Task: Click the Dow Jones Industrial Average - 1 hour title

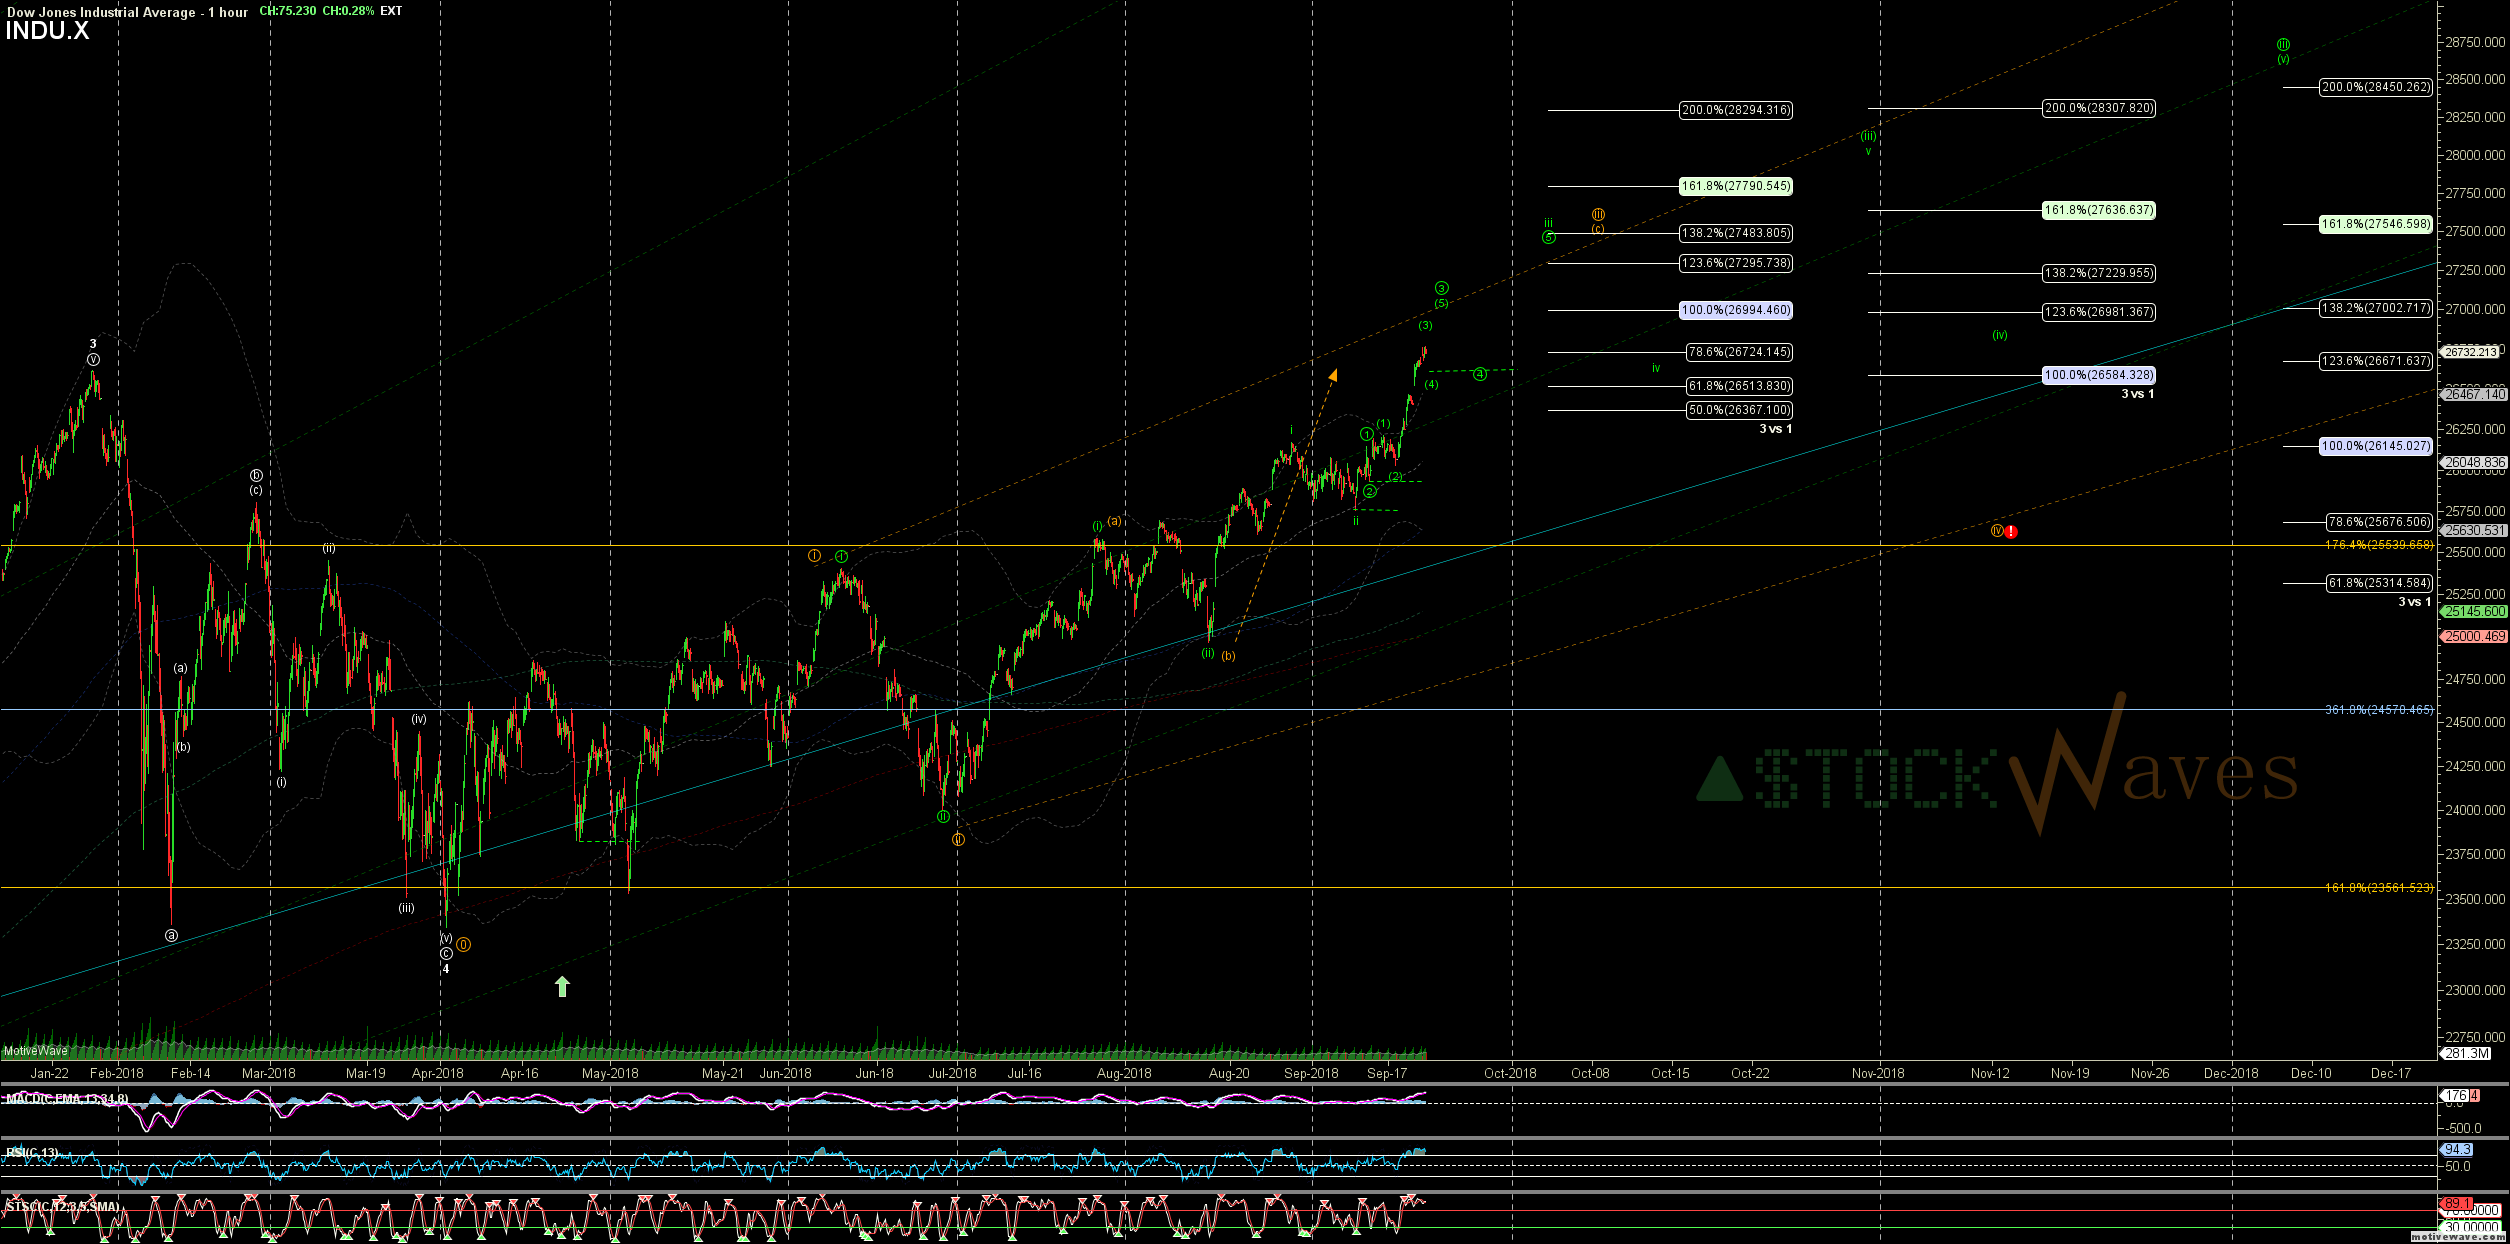Action: click(x=127, y=12)
